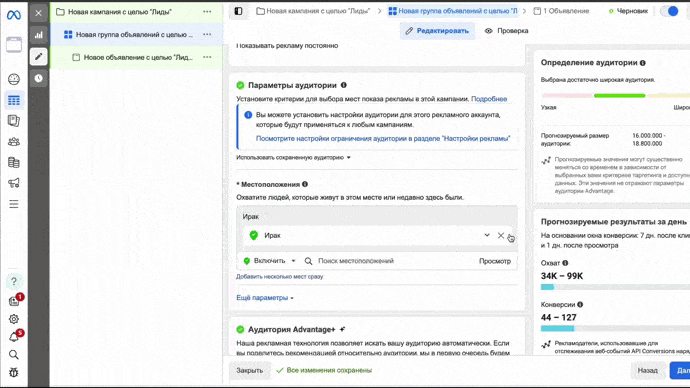Open the settings gear icon
The image size is (690, 388).
(14, 319)
